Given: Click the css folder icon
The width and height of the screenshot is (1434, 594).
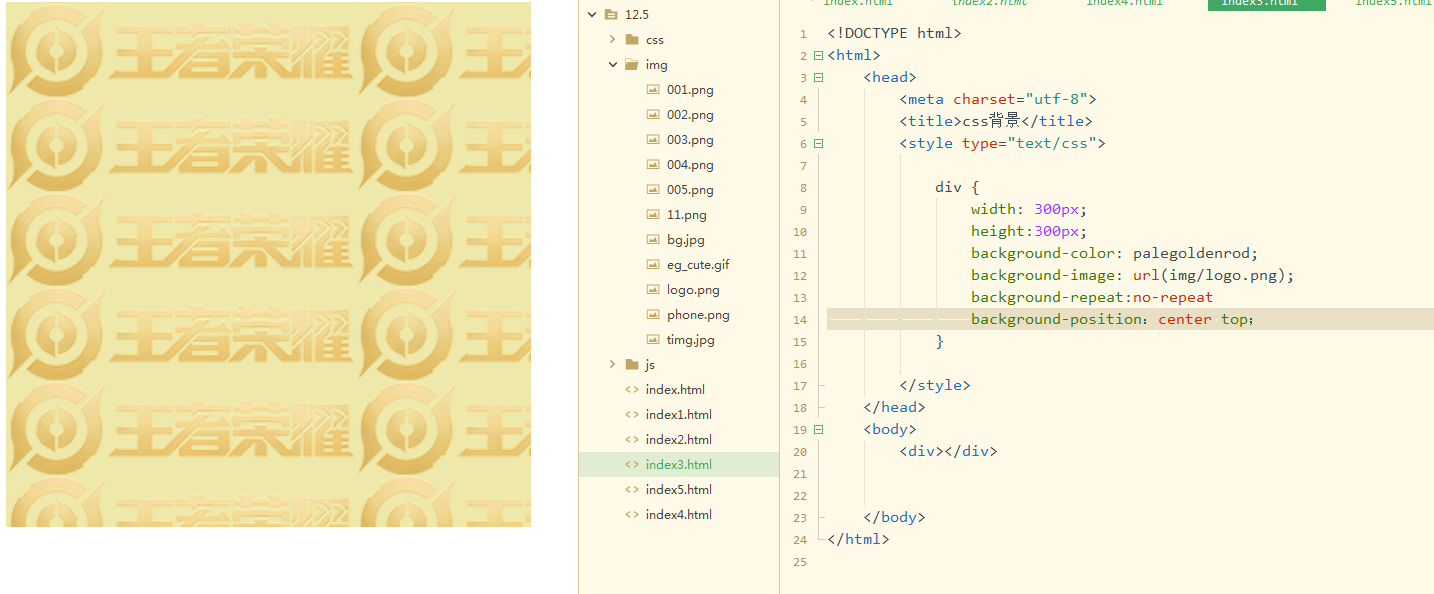Looking at the screenshot, I should [631, 40].
